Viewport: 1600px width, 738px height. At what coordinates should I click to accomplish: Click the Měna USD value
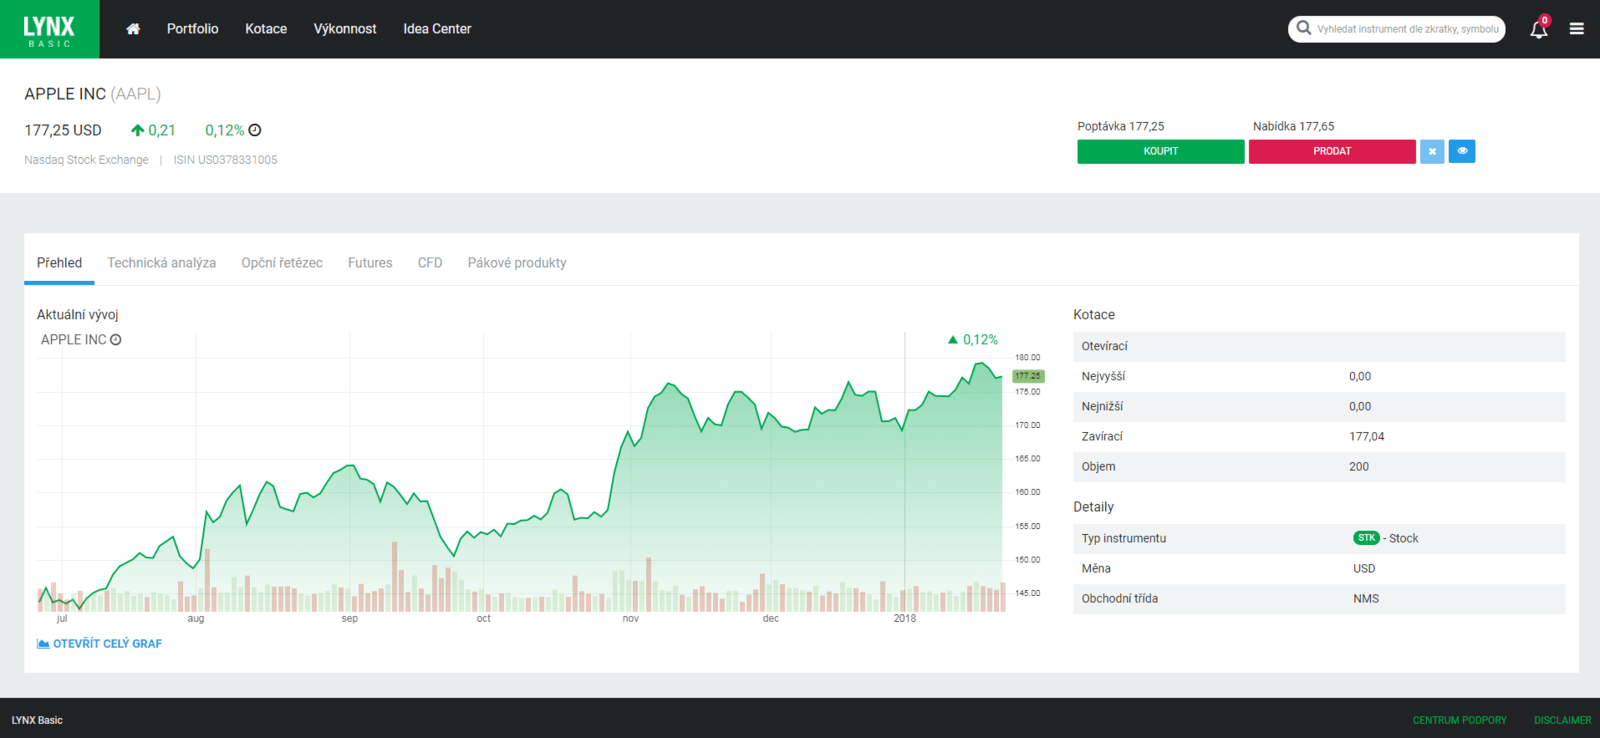[1364, 568]
